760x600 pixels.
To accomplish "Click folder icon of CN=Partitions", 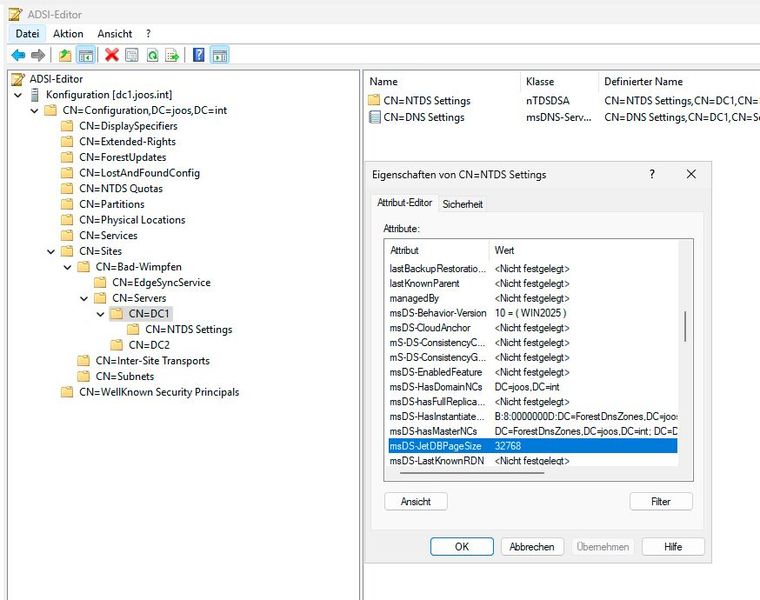I will (x=67, y=204).
